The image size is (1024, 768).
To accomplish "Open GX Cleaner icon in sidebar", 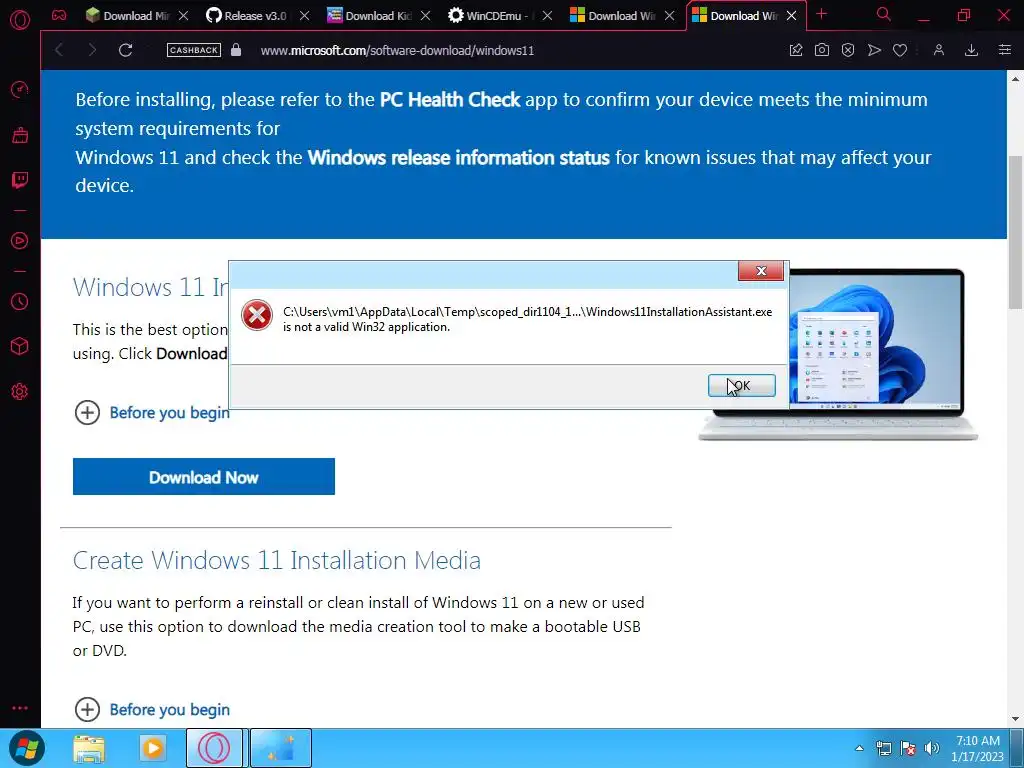I will coord(20,135).
